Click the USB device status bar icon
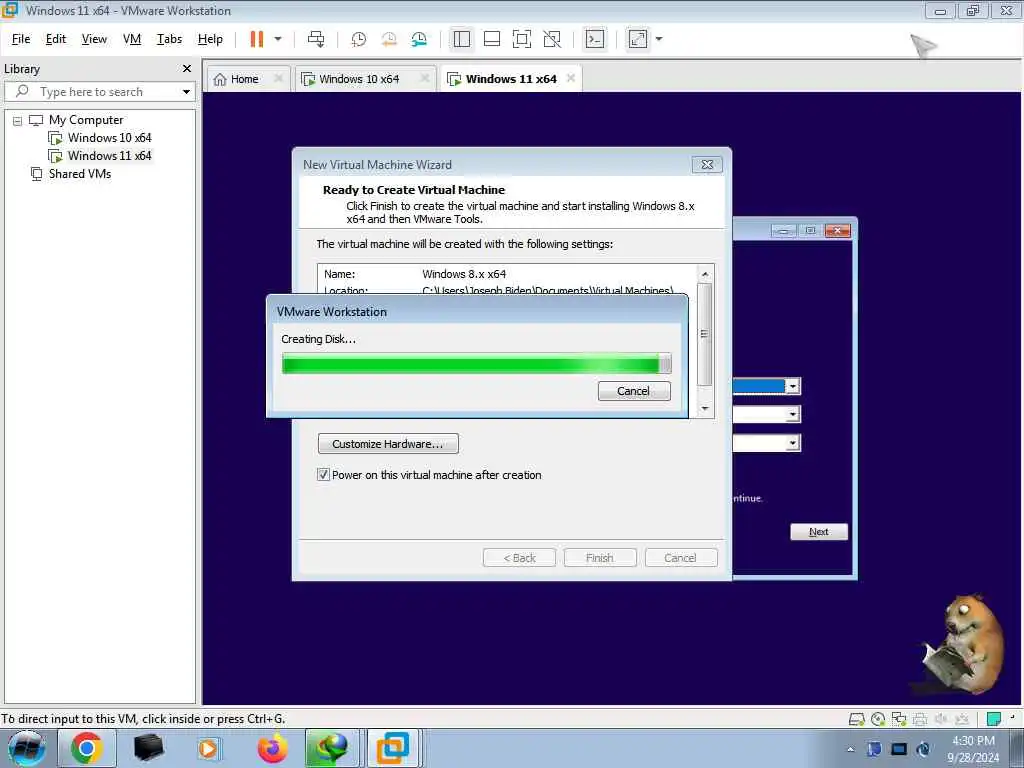 coord(962,719)
